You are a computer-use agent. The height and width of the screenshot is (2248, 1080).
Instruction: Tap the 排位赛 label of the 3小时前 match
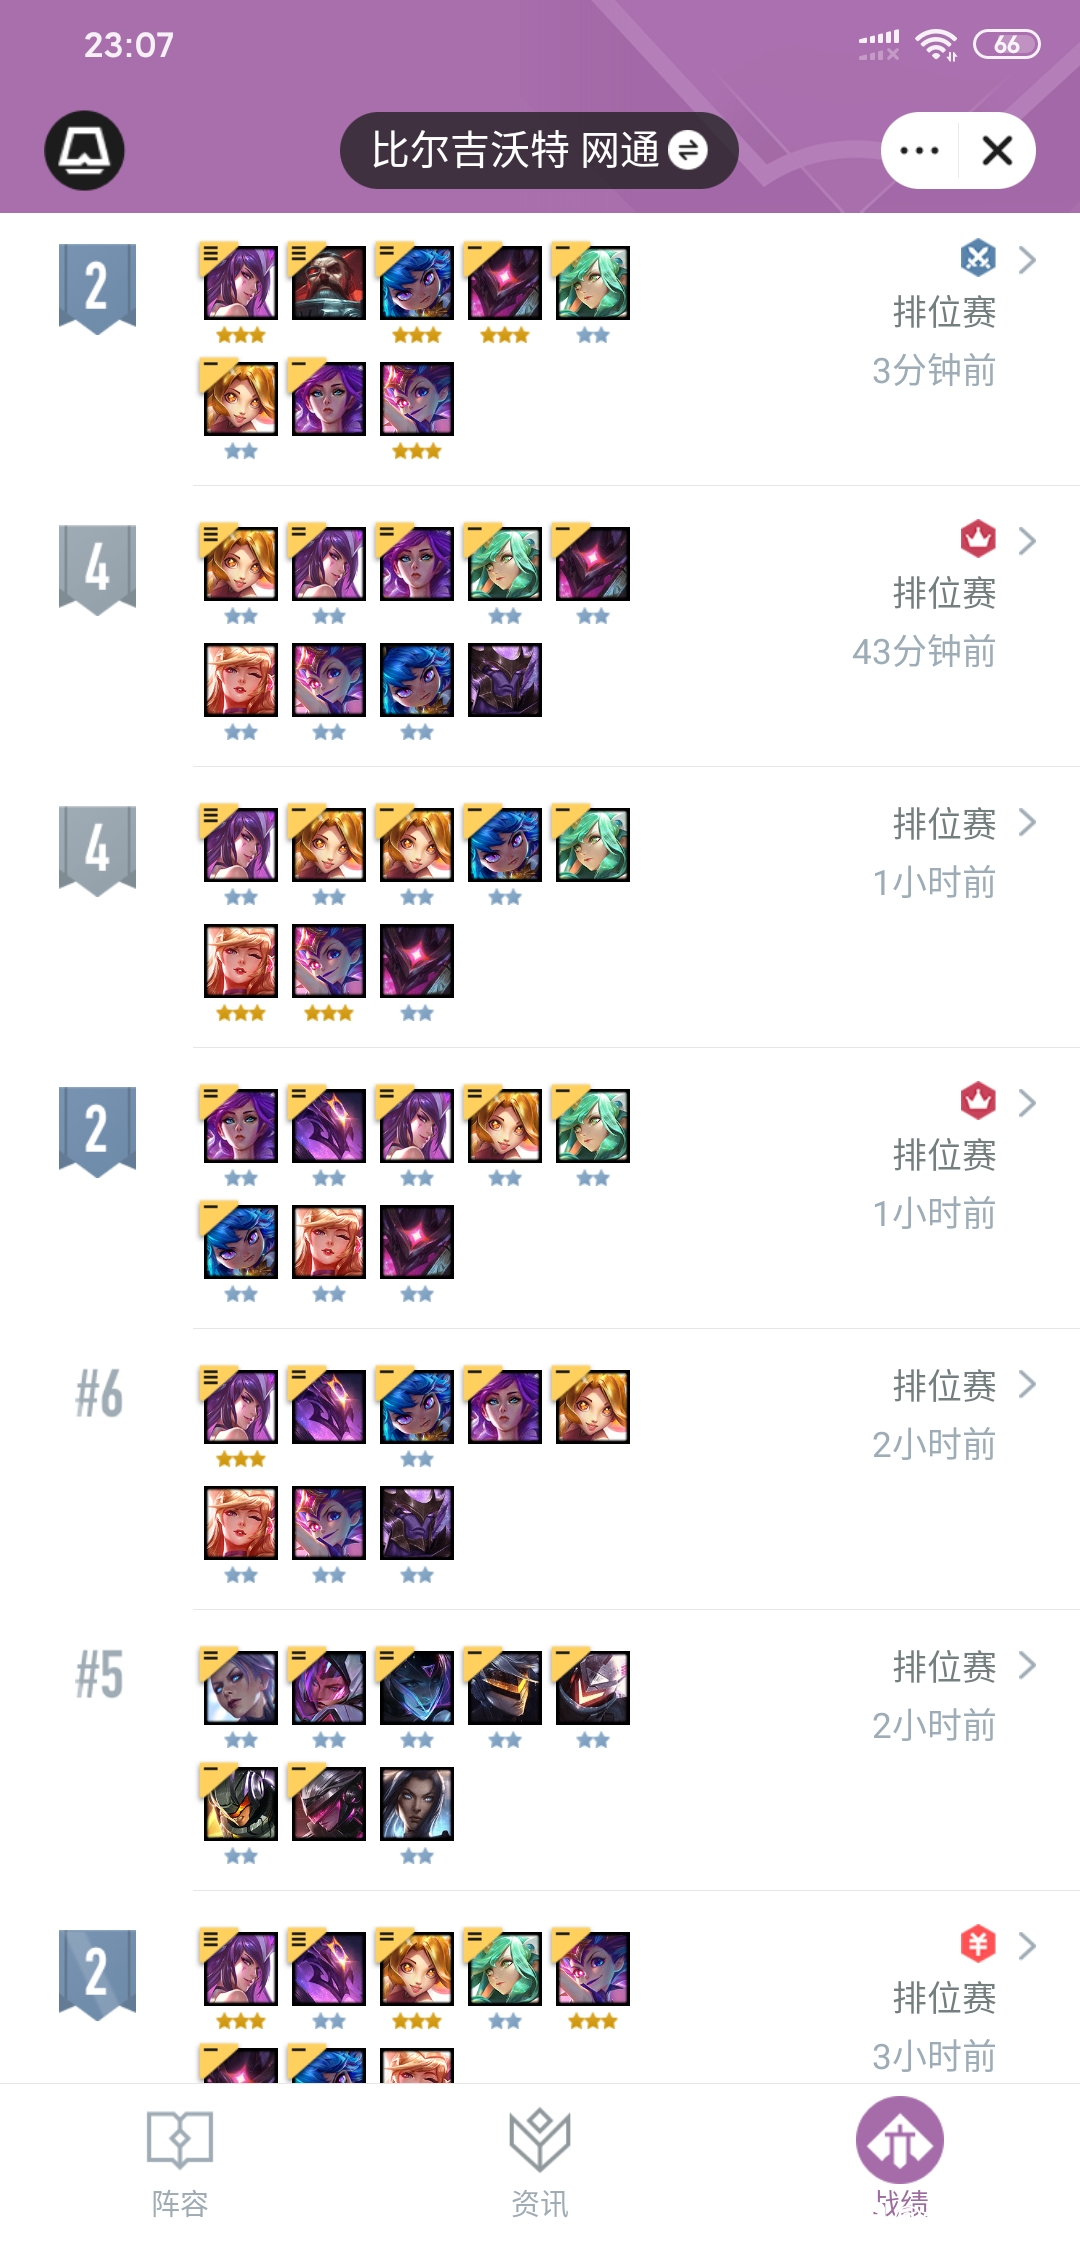pyautogui.click(x=944, y=1998)
